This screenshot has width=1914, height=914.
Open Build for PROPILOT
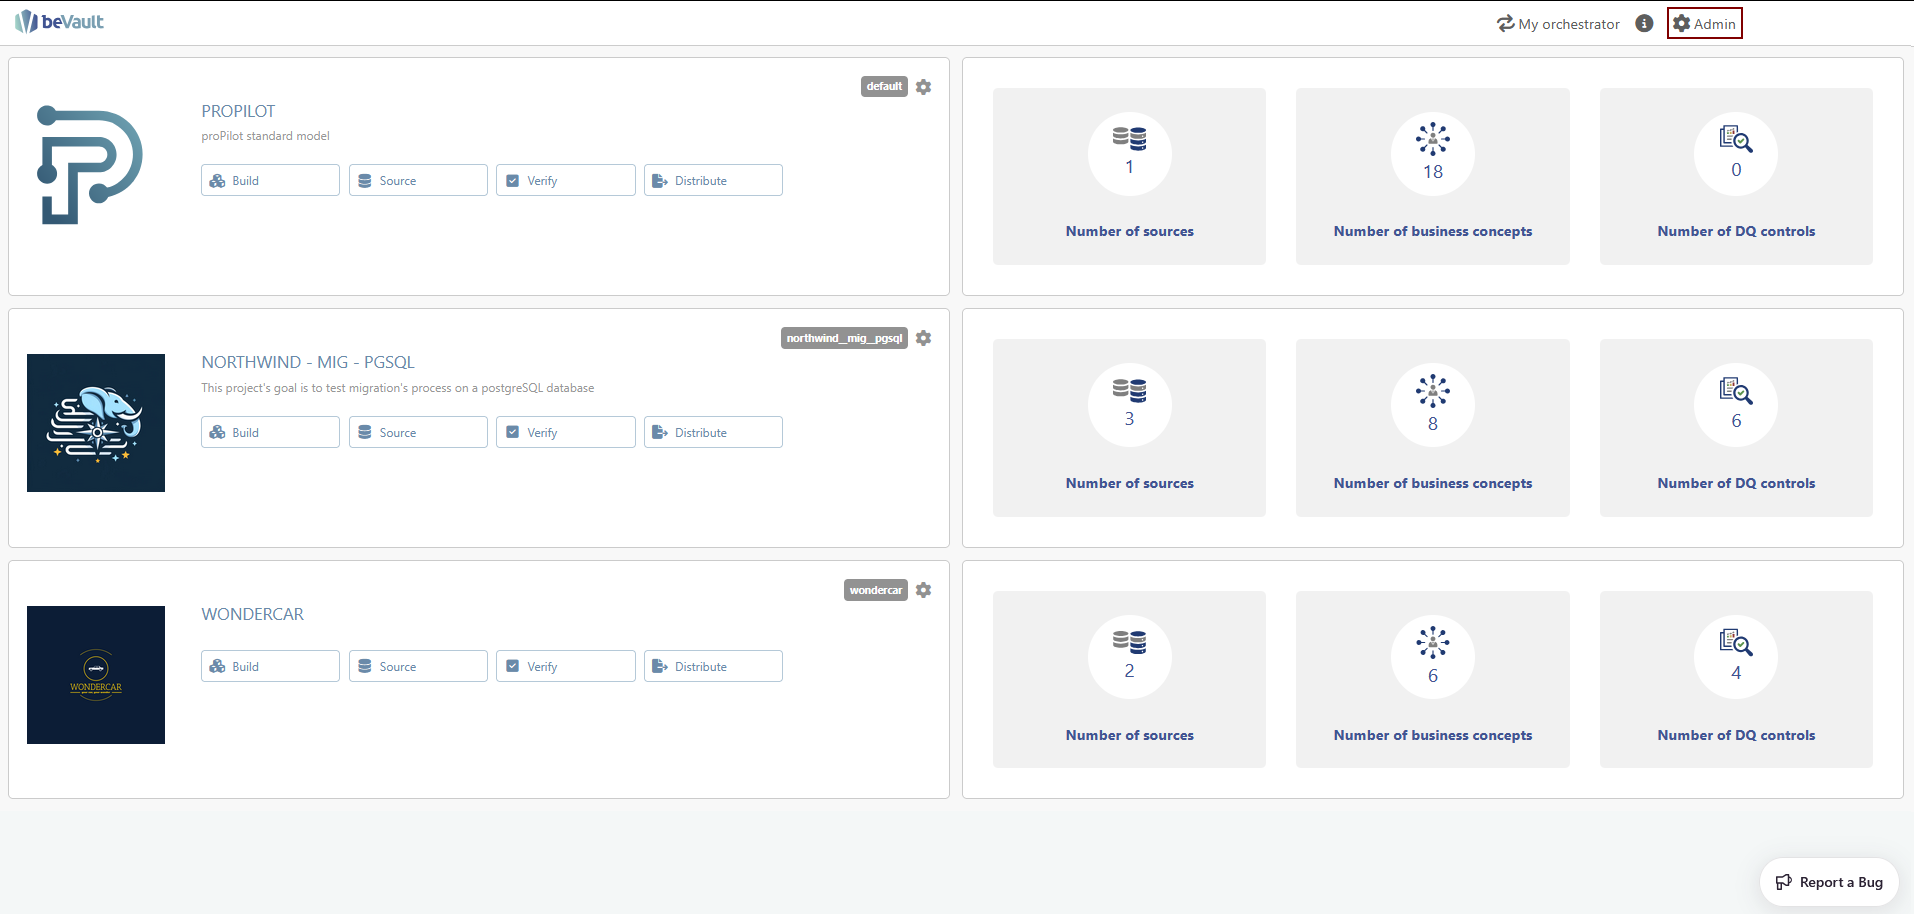pos(270,180)
